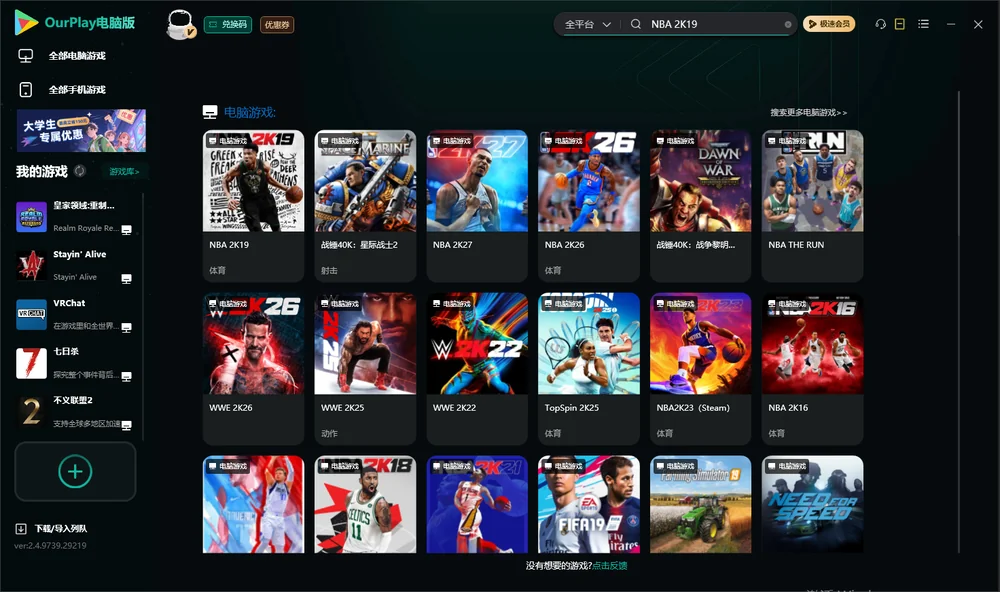Click the PC badge on VRChat row
Viewport: 1000px width, 592px height.
coord(126,327)
